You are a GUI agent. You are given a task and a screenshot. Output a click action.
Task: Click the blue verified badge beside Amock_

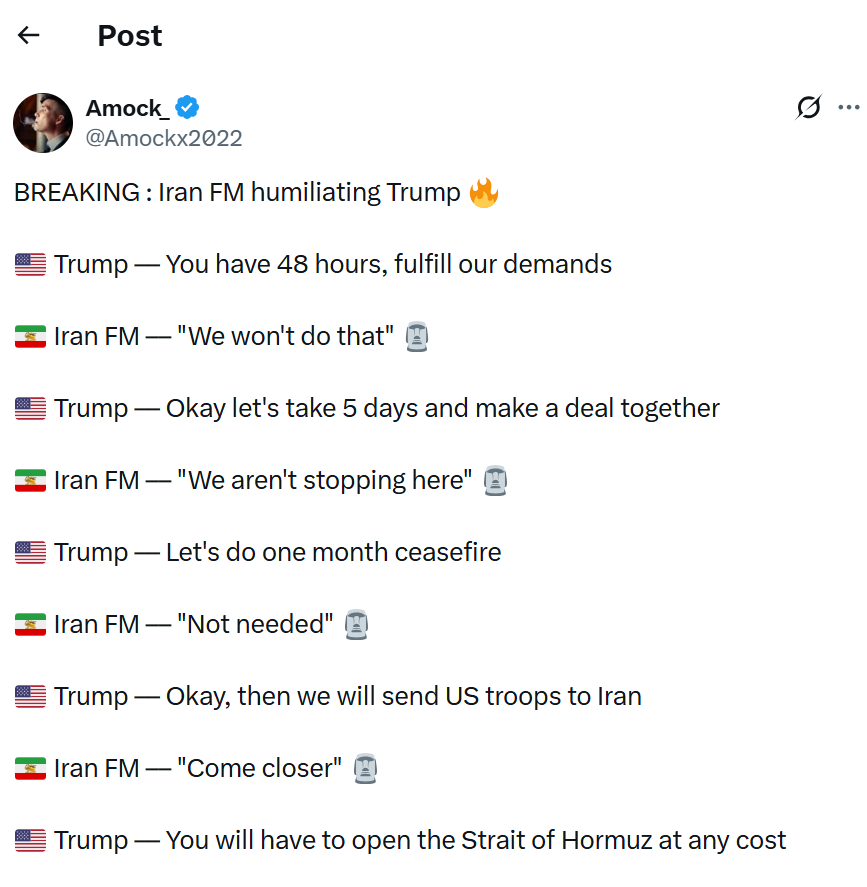(187, 108)
